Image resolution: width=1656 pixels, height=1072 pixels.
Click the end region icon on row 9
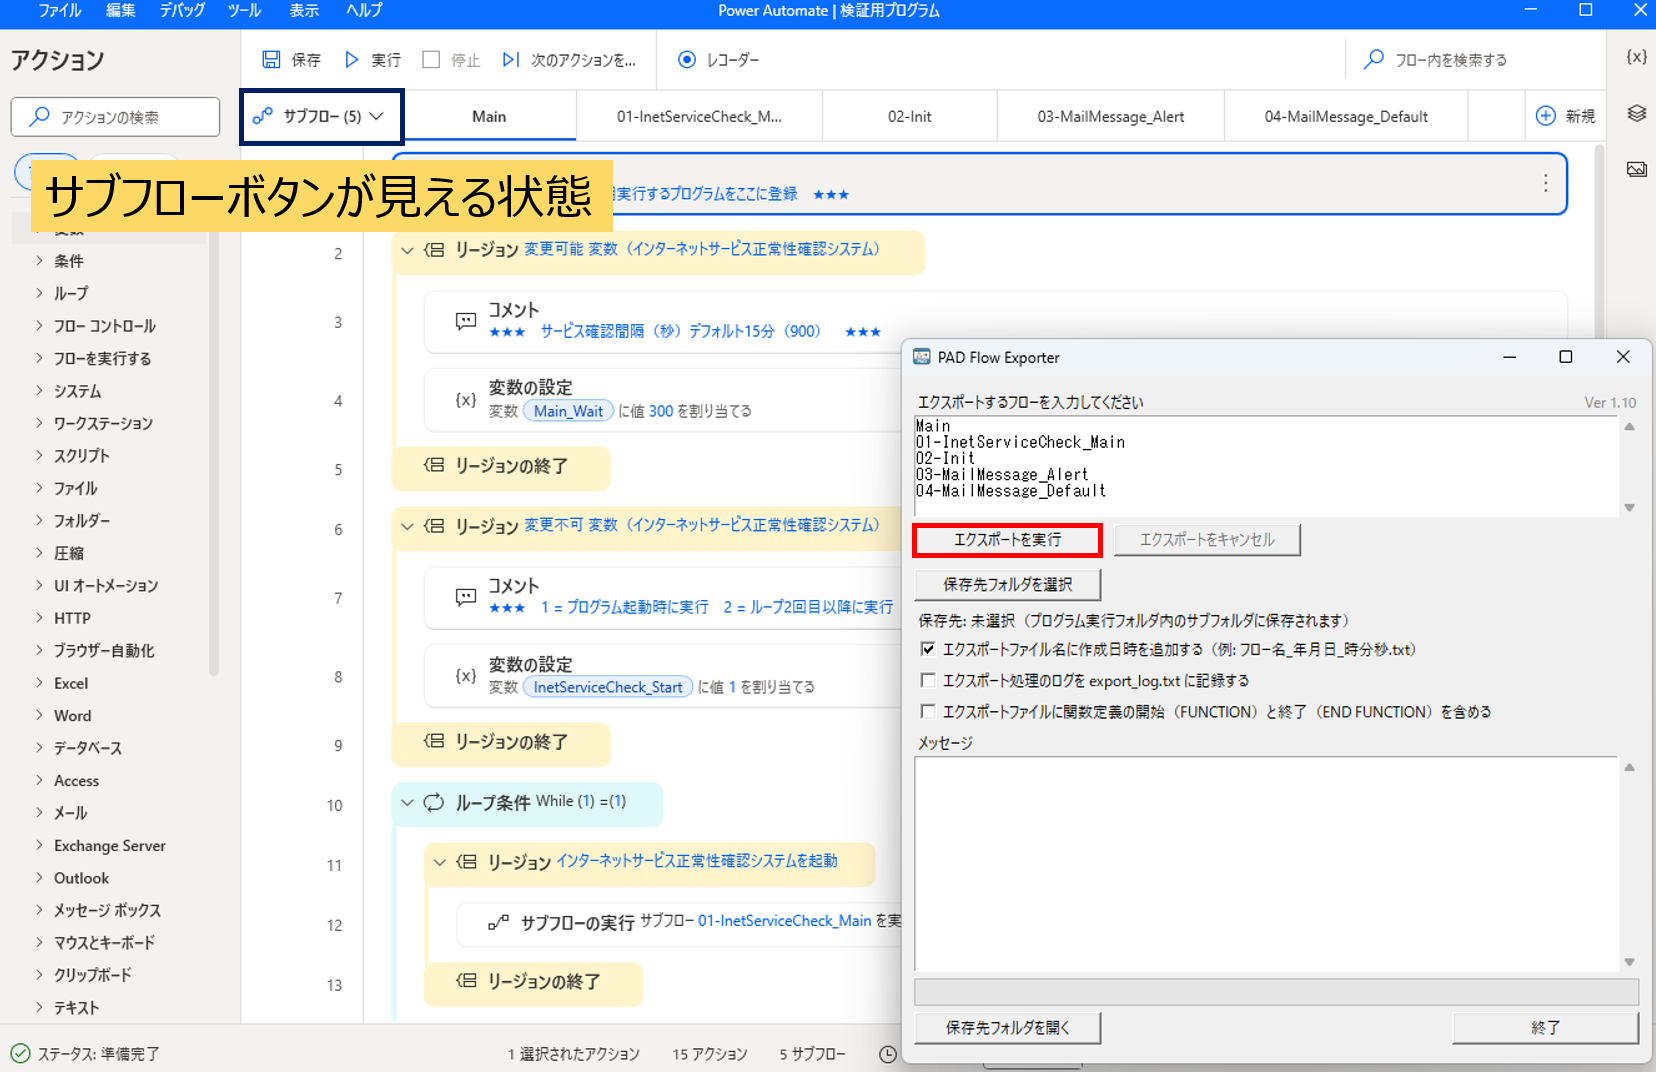pos(434,741)
